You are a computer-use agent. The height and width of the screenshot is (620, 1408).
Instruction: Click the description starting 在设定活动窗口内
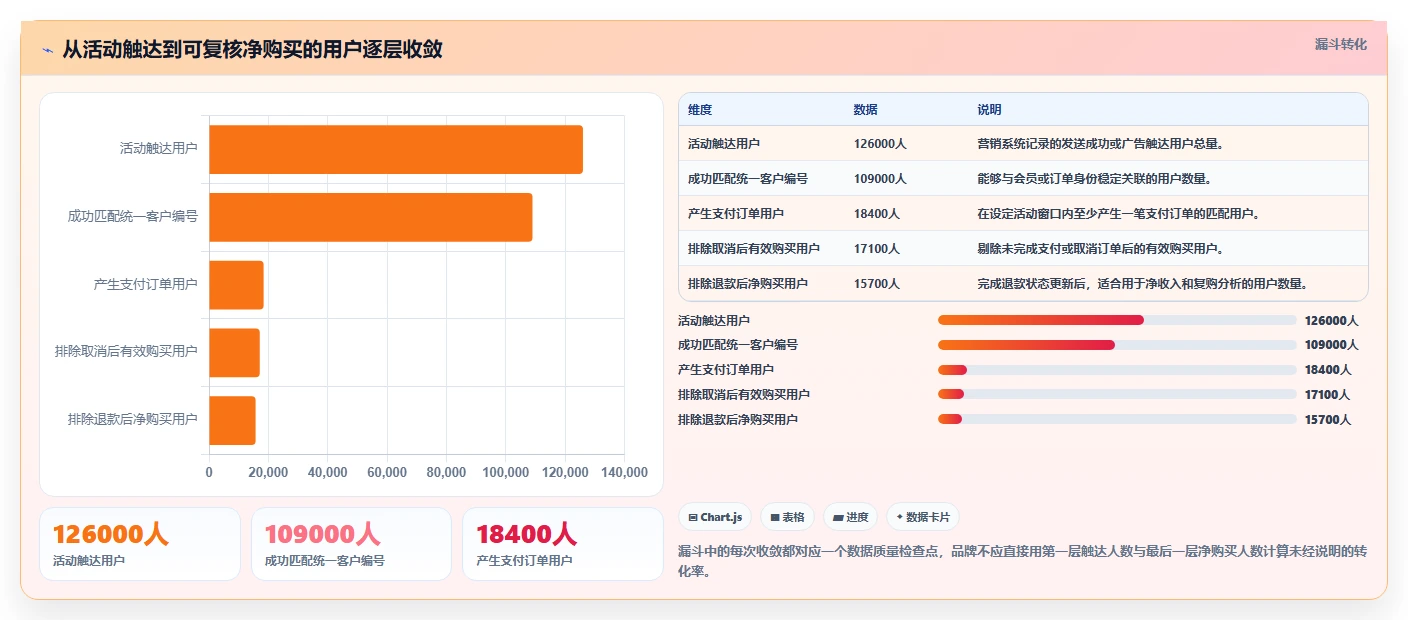1118,214
